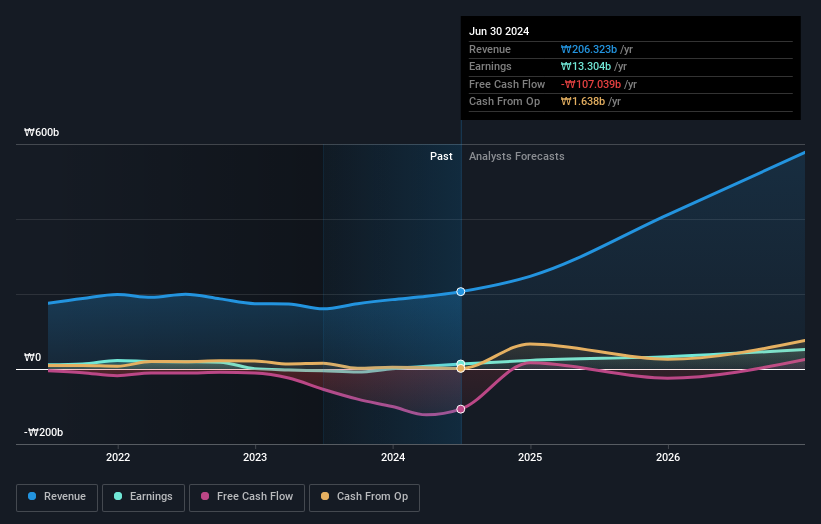Image resolution: width=821 pixels, height=524 pixels.
Task: Click the 2024 x-axis label
Action: pos(393,458)
